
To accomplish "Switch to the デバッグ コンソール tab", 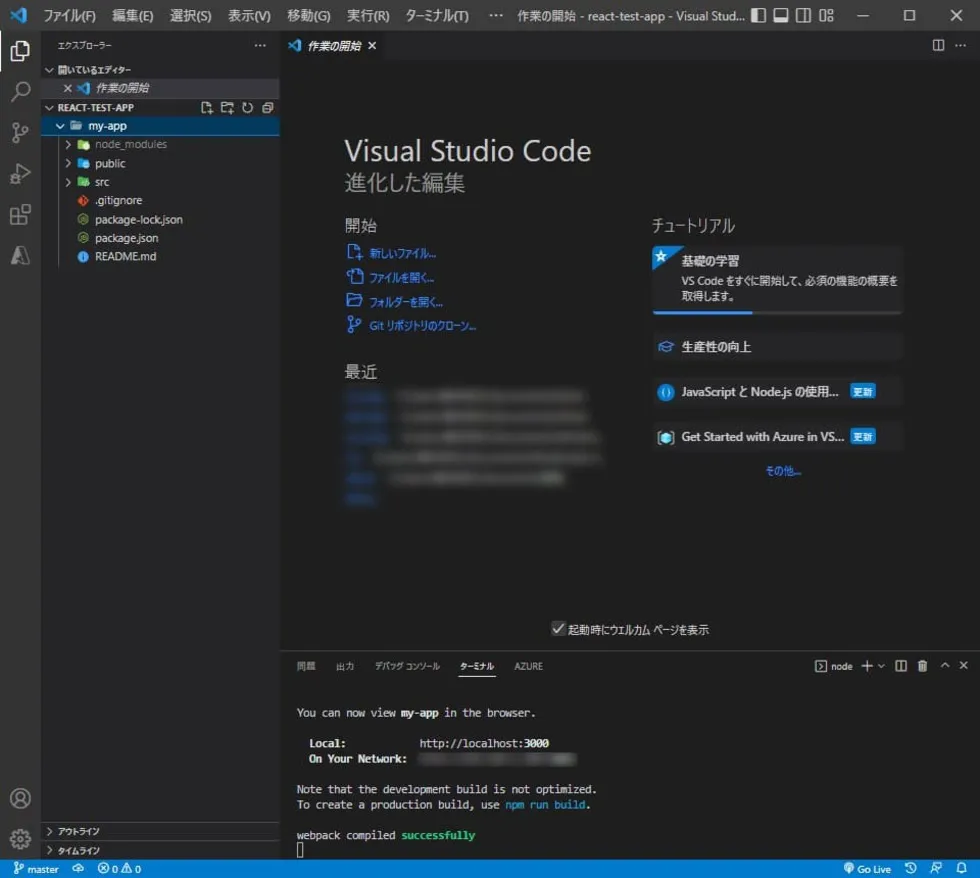I will [x=406, y=666].
